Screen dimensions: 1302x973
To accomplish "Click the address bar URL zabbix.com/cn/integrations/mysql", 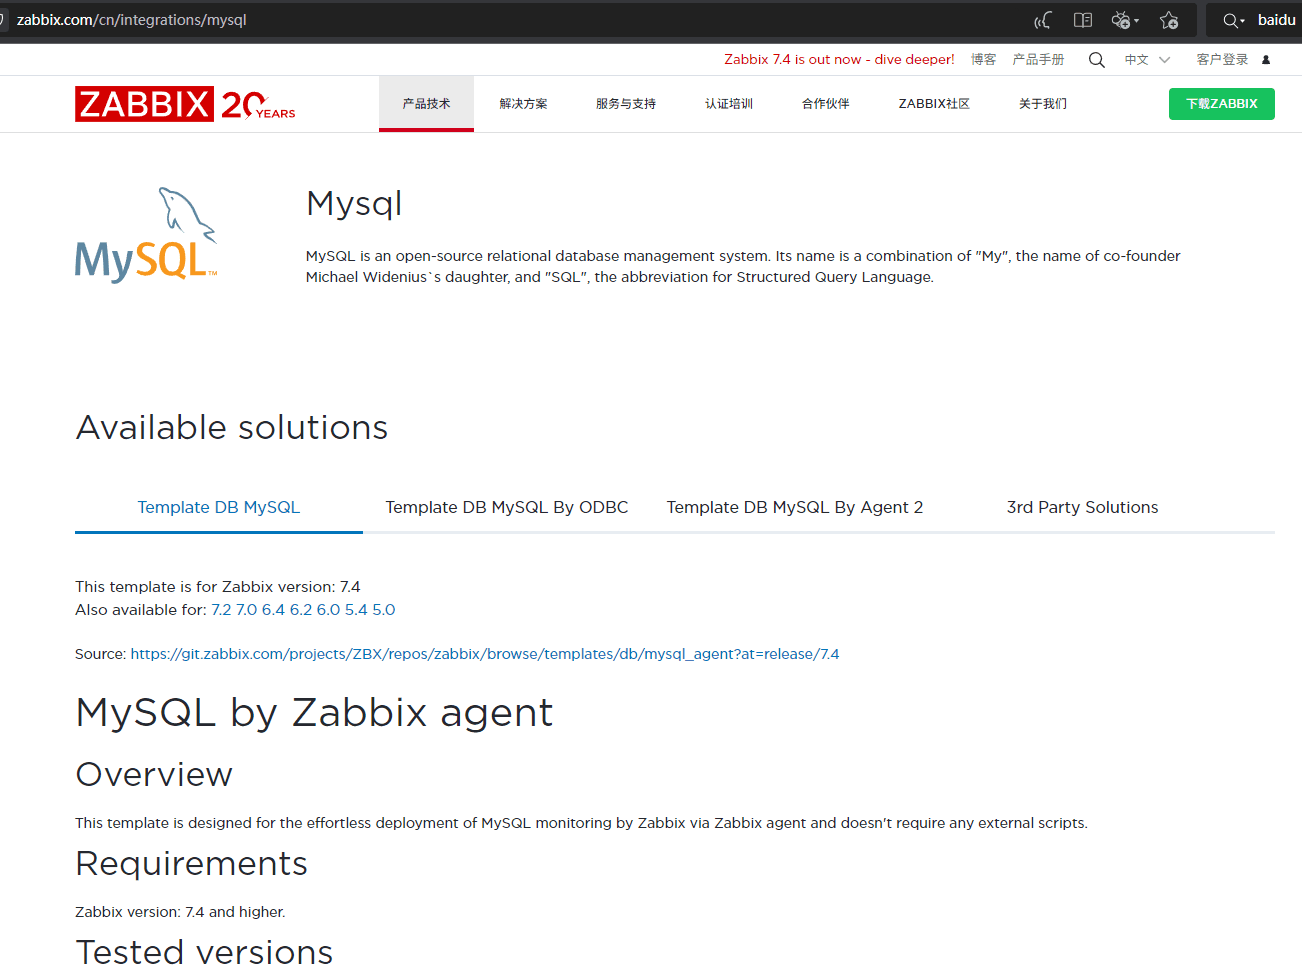I will point(131,20).
